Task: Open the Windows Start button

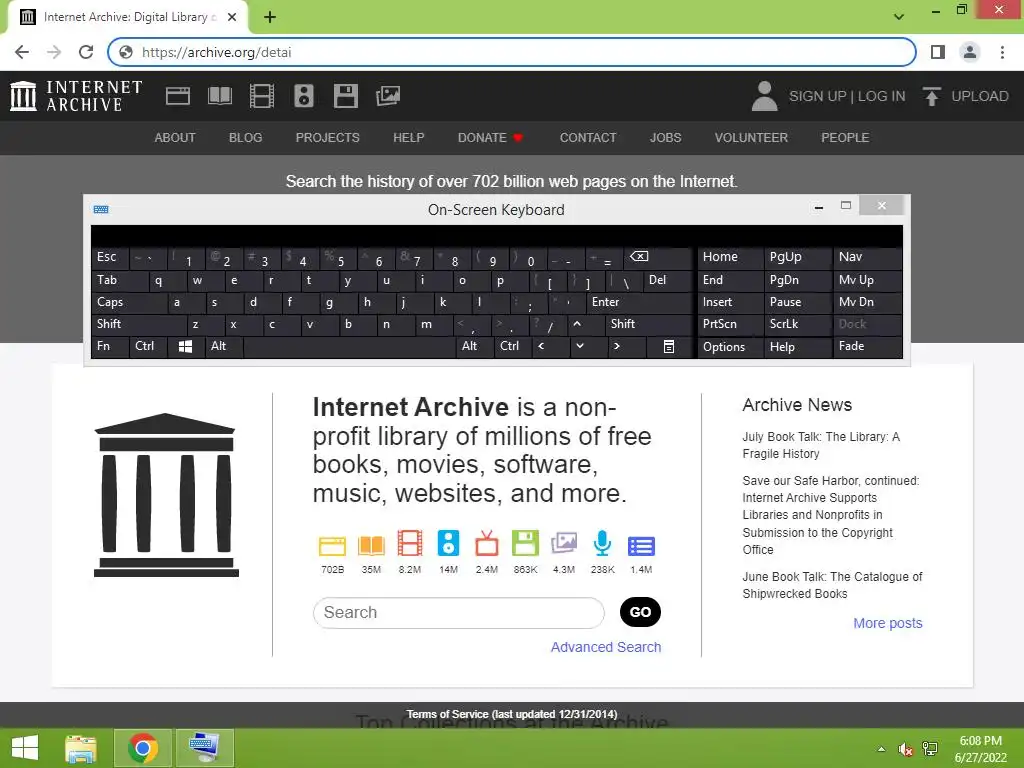Action: point(25,748)
